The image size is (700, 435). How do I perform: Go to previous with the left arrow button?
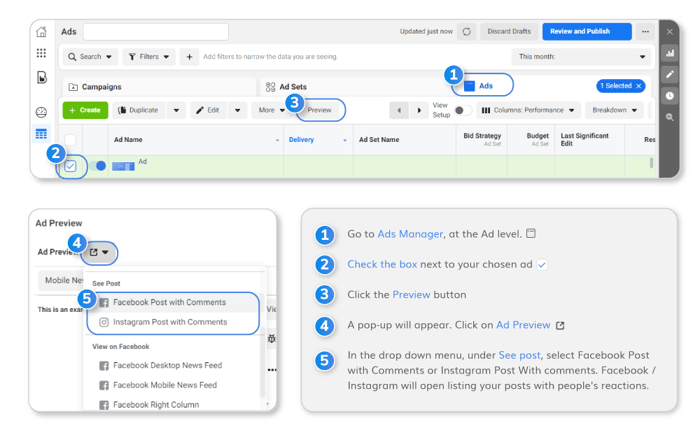point(399,110)
